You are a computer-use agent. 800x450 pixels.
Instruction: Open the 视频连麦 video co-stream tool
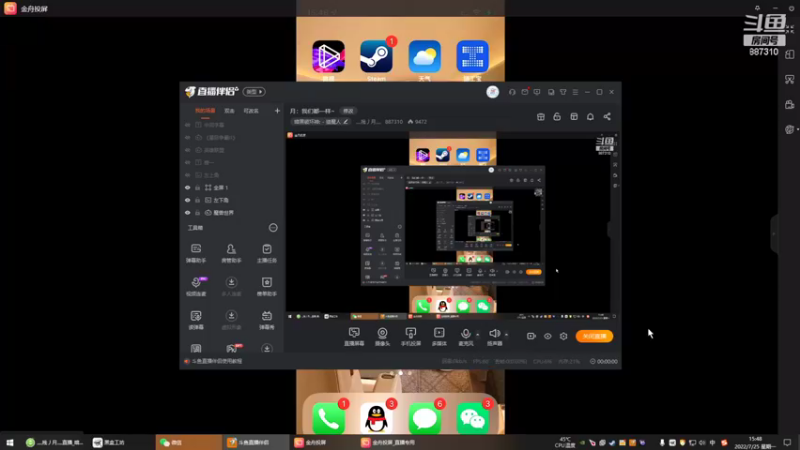196,286
